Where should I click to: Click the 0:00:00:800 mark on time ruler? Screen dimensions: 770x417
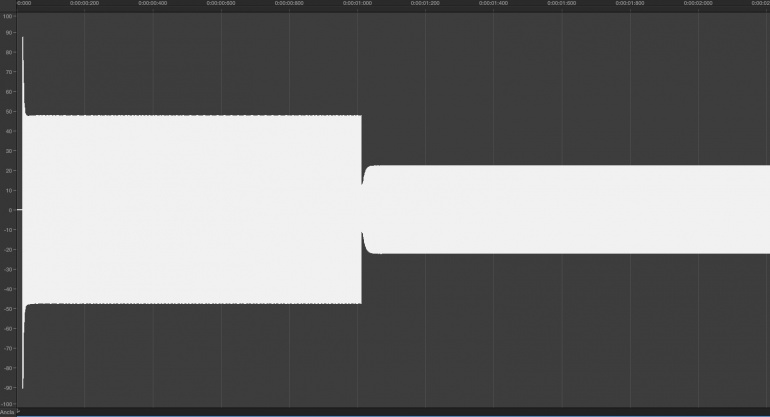289,3
